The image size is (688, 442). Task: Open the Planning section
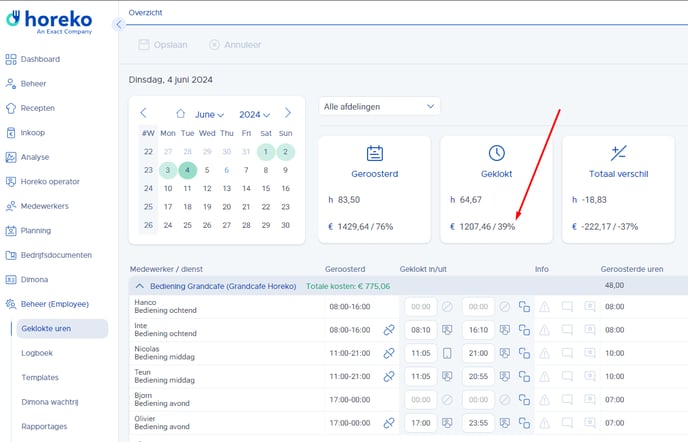point(28,230)
